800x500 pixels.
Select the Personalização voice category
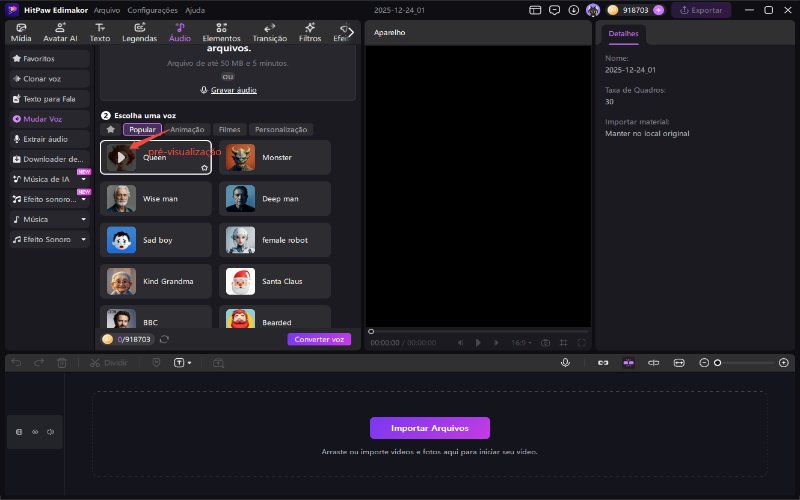281,130
